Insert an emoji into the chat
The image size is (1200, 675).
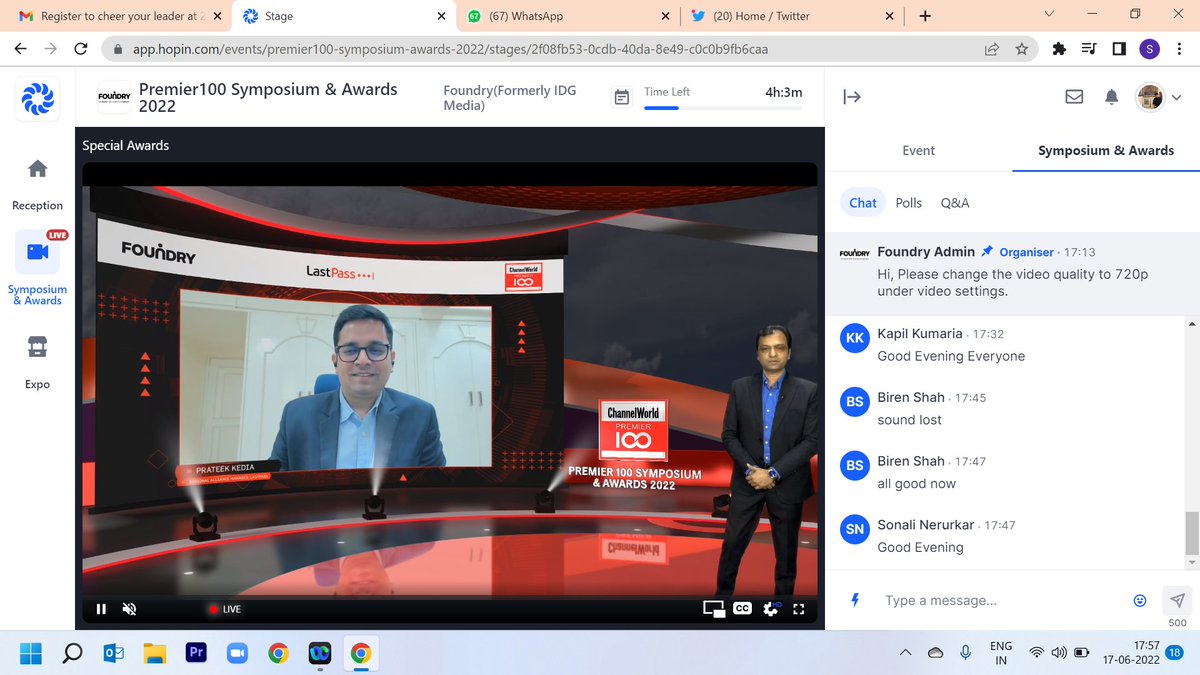tap(1139, 600)
